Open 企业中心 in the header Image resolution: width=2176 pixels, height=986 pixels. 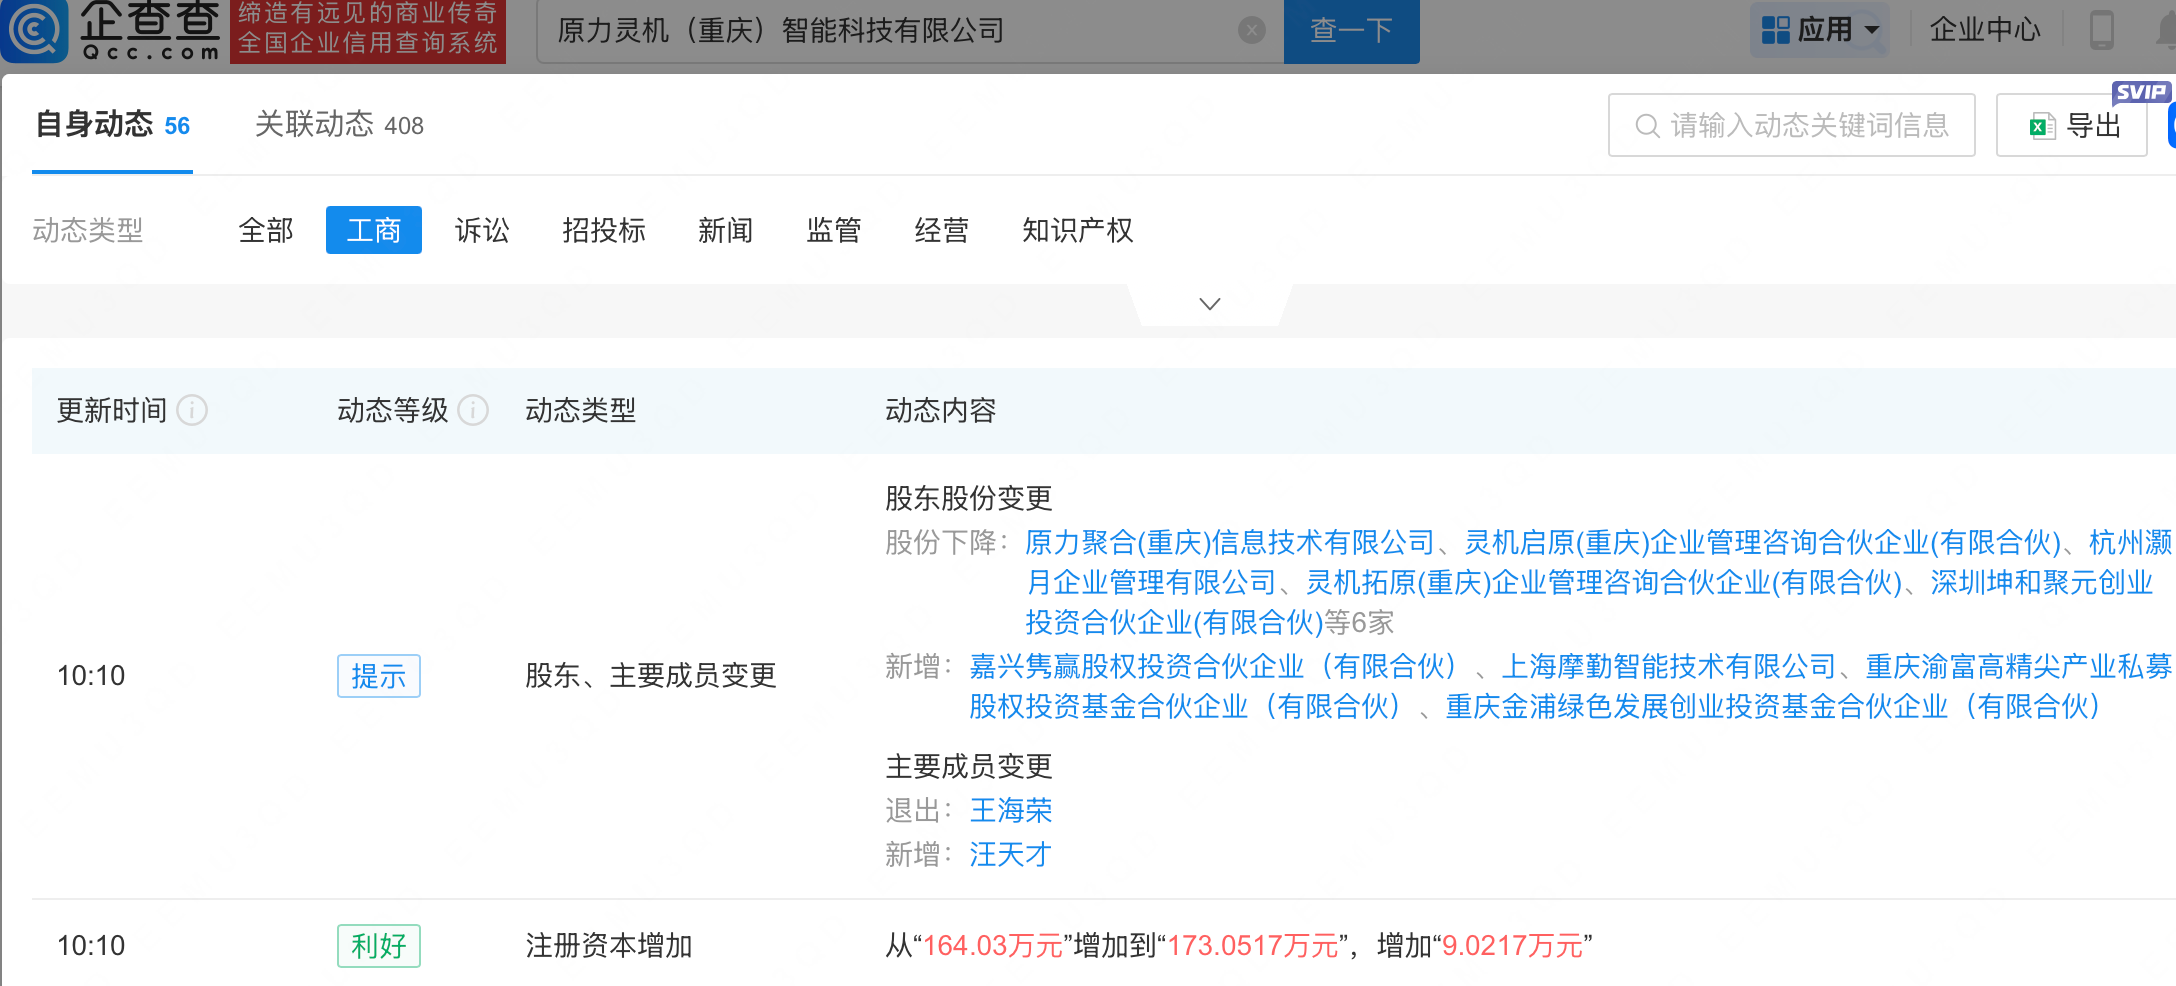(1984, 30)
